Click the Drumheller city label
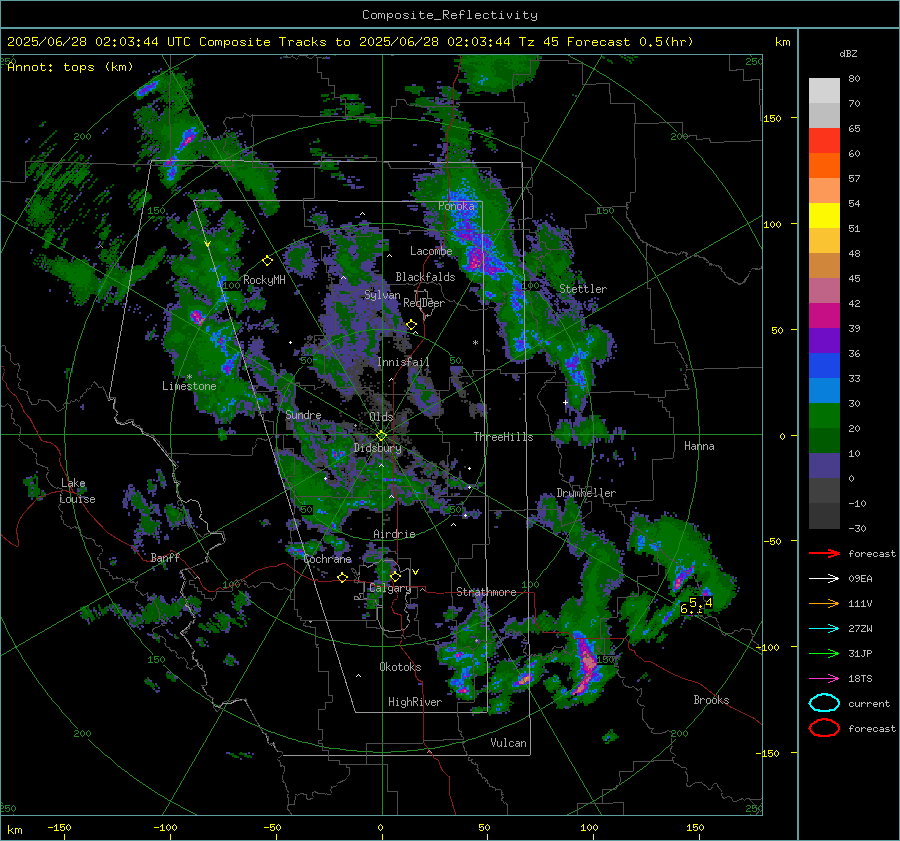 click(586, 493)
